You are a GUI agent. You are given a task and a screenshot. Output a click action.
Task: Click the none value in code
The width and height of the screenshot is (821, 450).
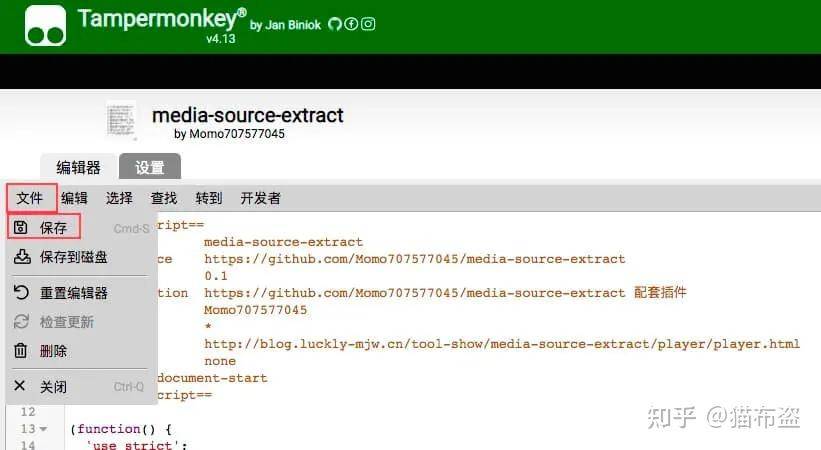[220, 361]
